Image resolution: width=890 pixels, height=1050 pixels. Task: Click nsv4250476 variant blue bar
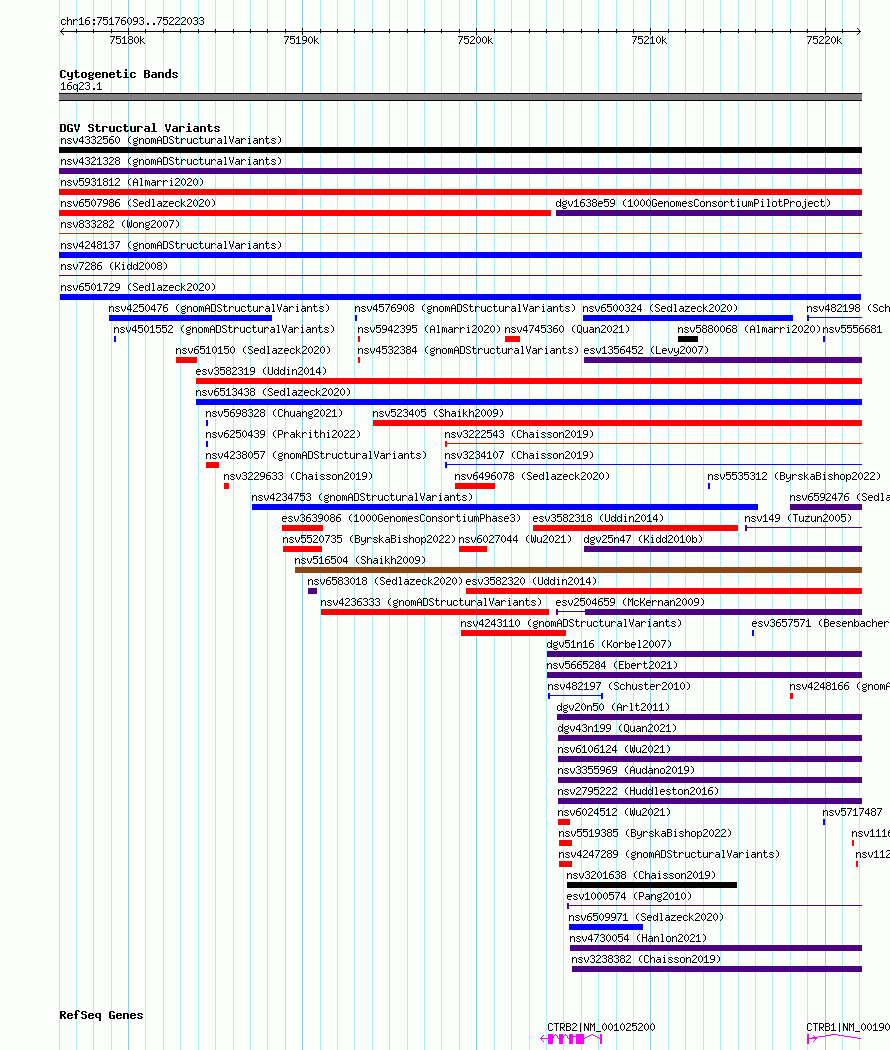[190, 318]
